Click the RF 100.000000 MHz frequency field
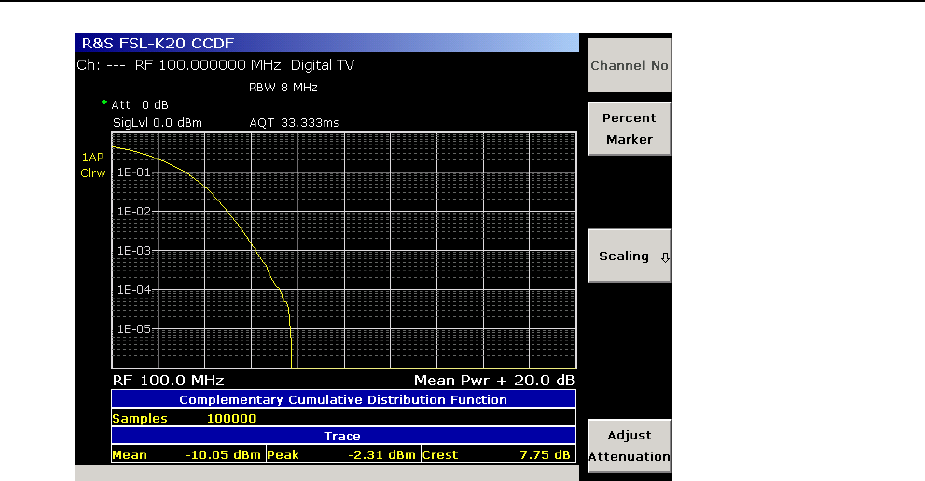Image resolution: width=925 pixels, height=481 pixels. 208,65
